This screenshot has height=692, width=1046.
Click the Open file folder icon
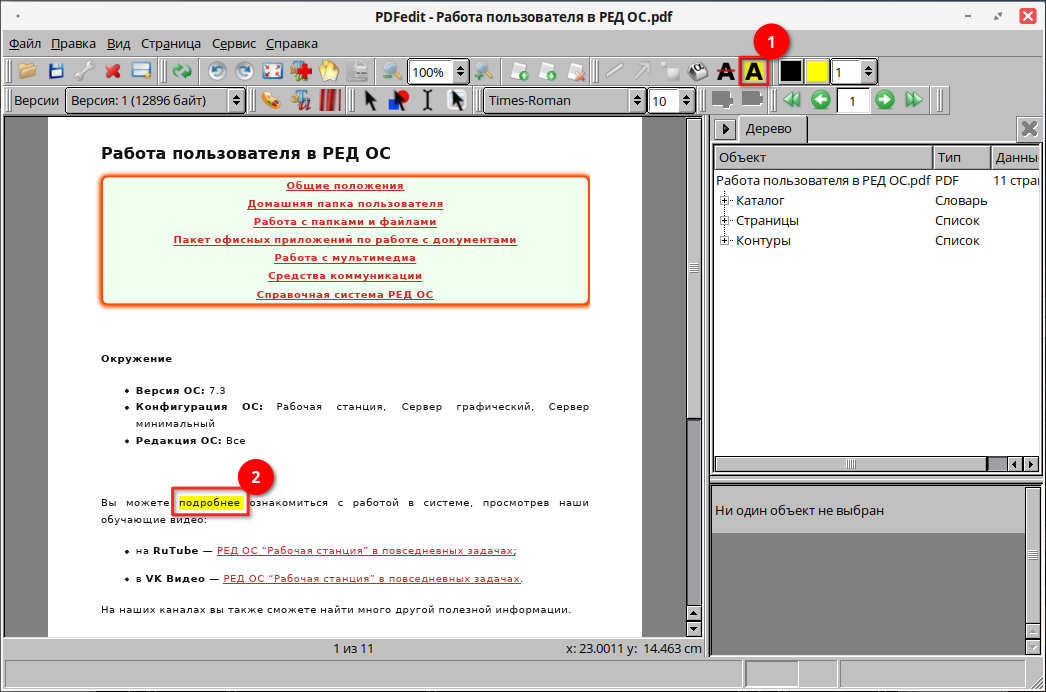click(27, 72)
